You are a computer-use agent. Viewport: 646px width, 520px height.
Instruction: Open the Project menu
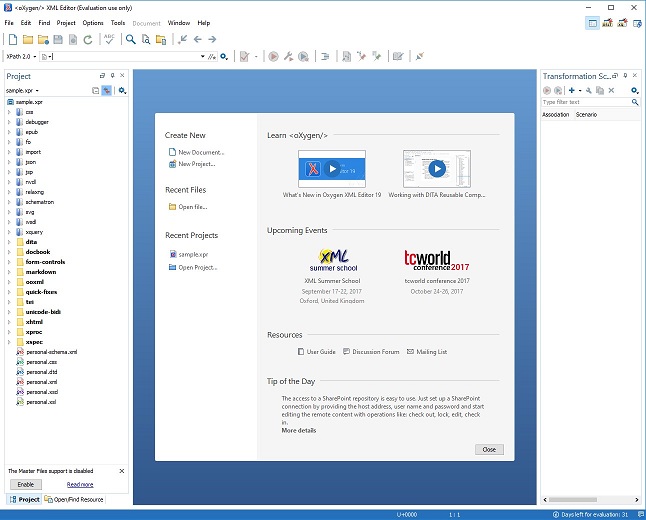(x=66, y=23)
